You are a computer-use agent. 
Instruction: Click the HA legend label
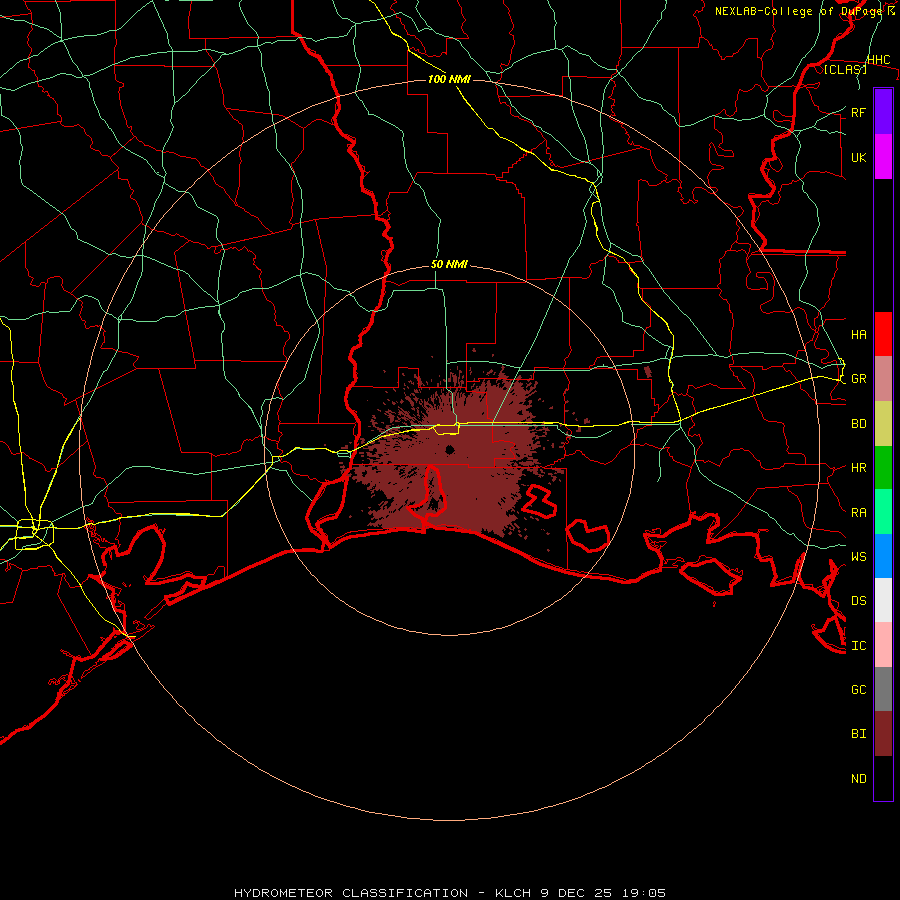pos(858,334)
